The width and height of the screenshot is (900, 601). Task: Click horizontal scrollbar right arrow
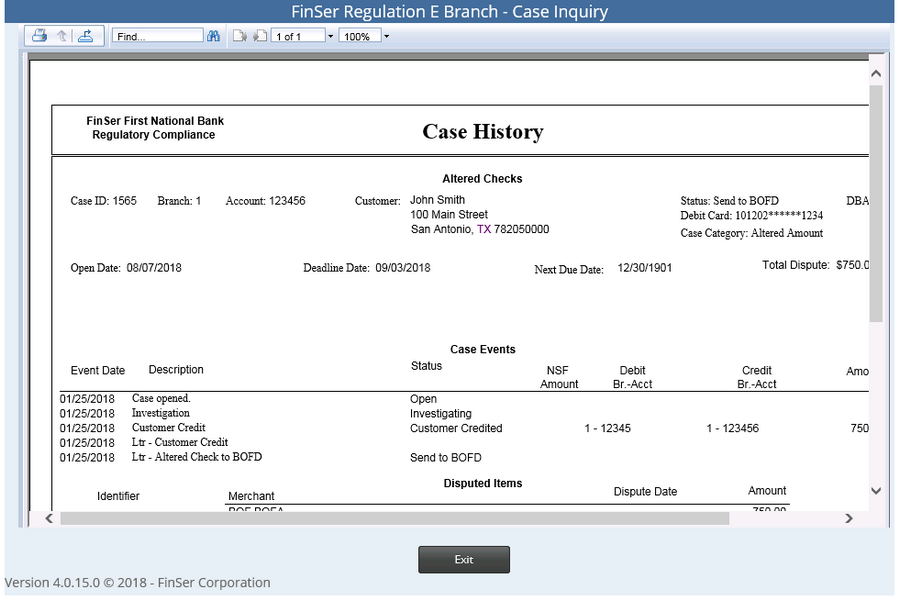(x=849, y=518)
